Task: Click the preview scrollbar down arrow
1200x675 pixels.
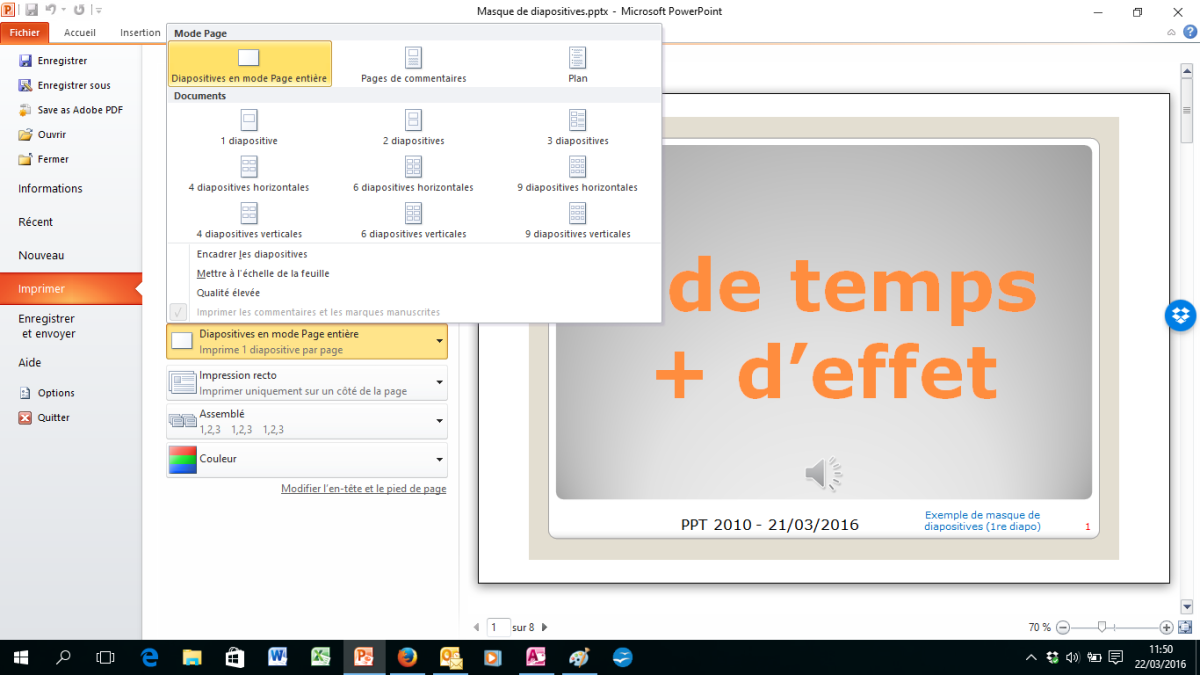Action: (x=1187, y=607)
